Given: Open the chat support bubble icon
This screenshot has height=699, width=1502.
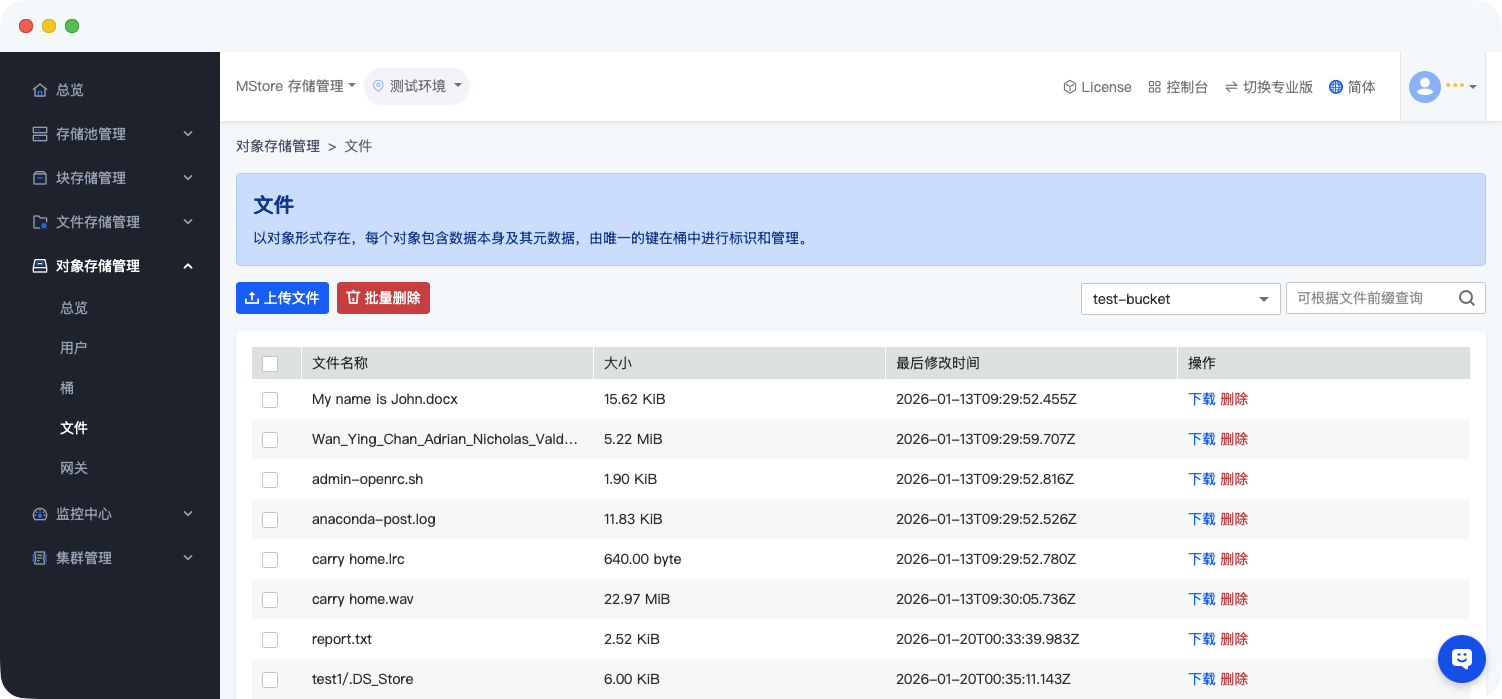Looking at the screenshot, I should (1461, 658).
